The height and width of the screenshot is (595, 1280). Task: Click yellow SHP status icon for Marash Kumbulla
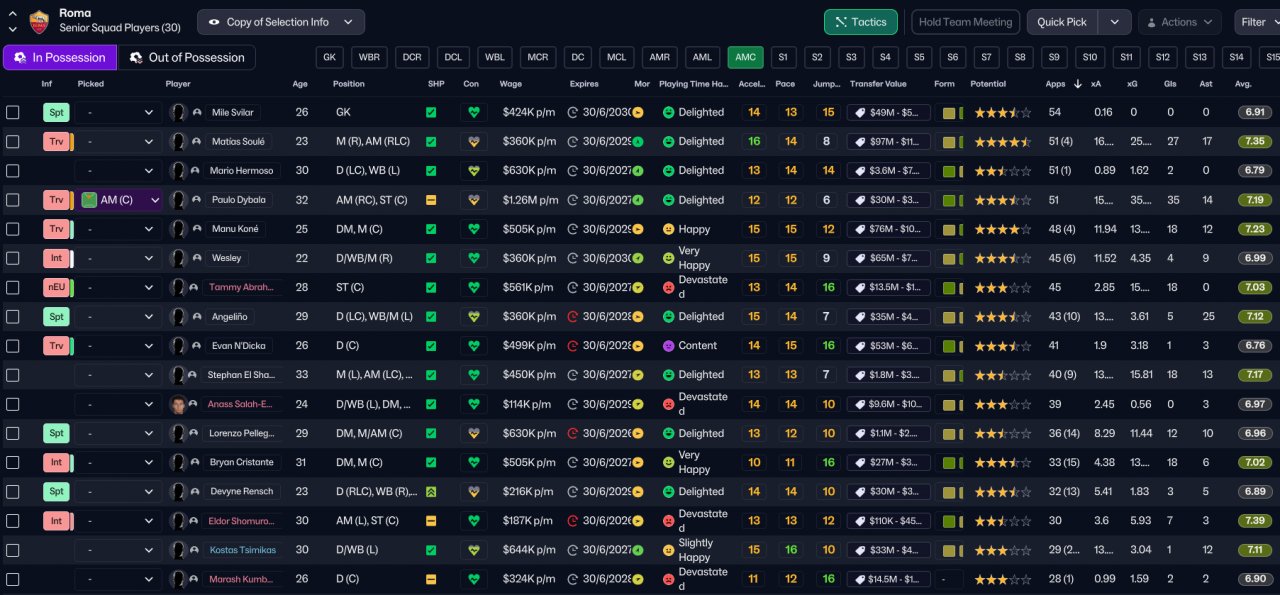(431, 579)
